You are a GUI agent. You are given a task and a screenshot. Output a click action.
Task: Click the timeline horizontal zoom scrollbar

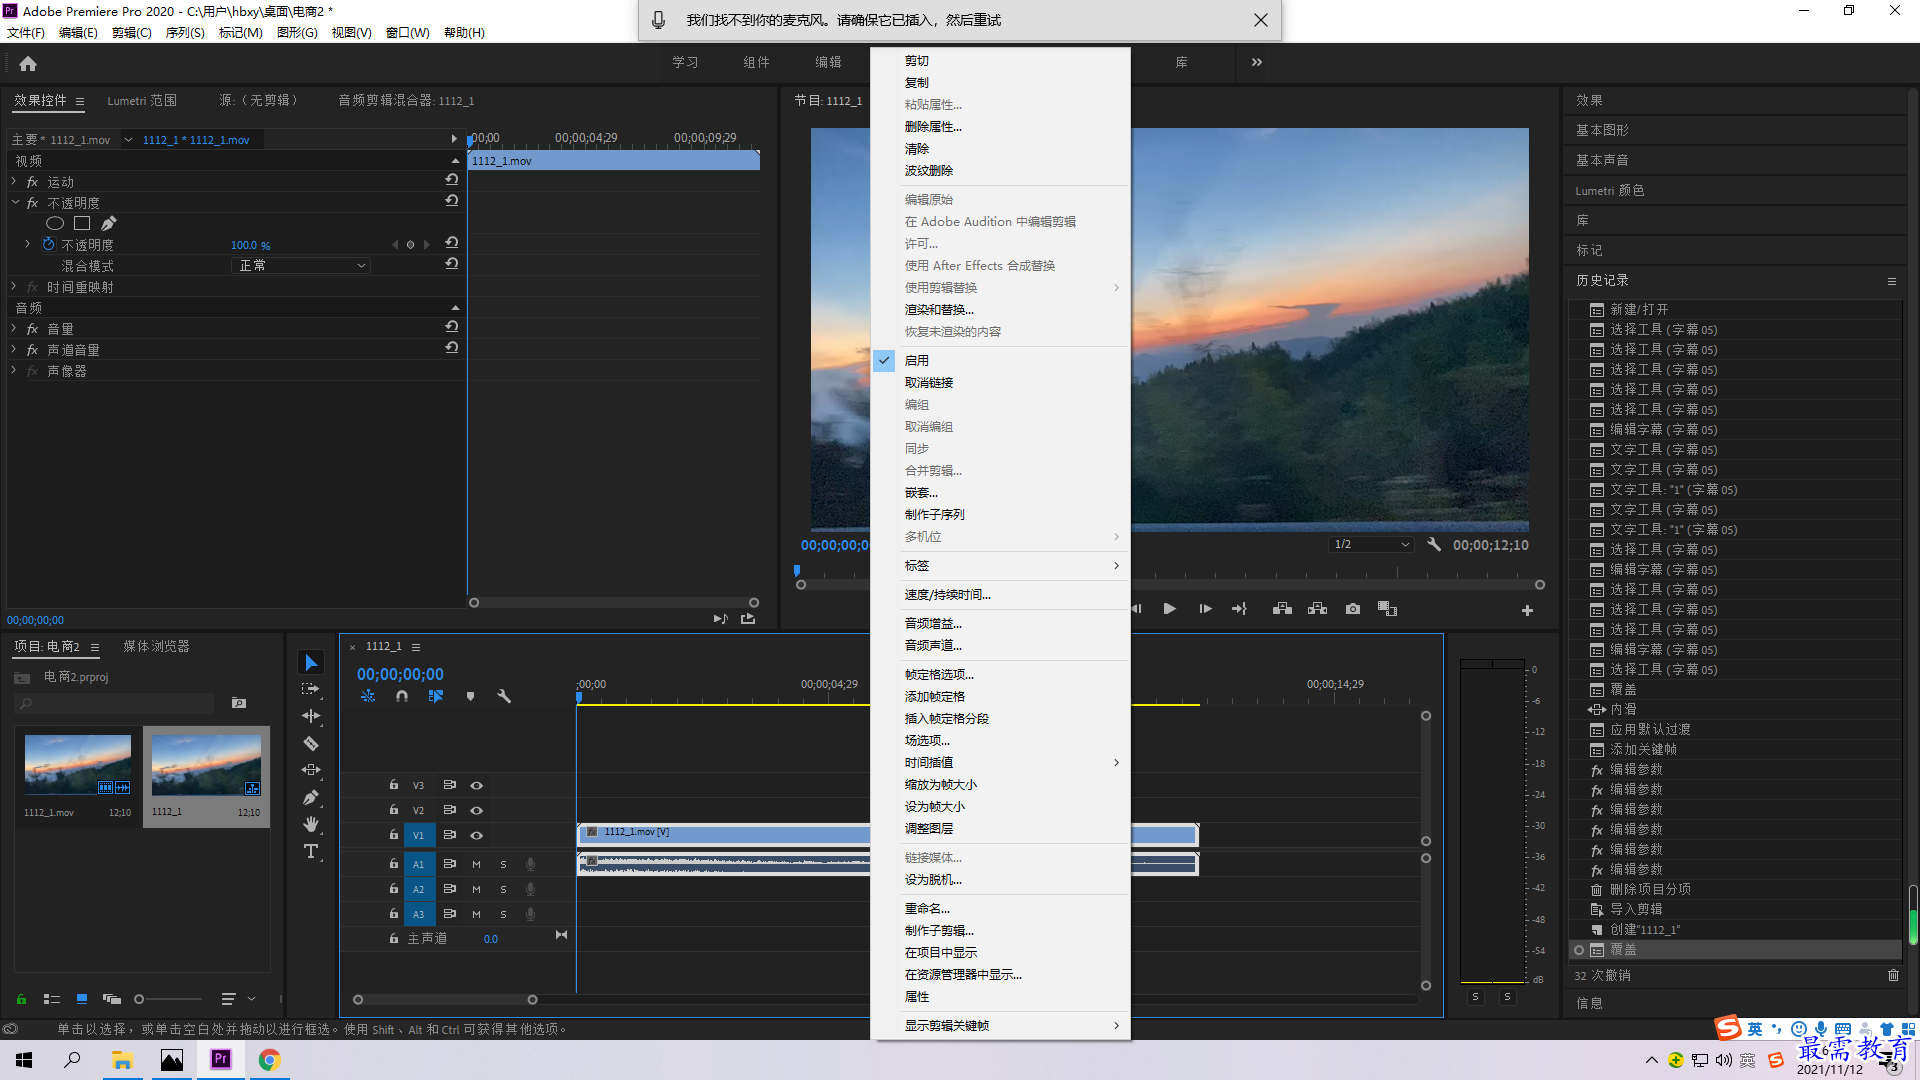445,999
